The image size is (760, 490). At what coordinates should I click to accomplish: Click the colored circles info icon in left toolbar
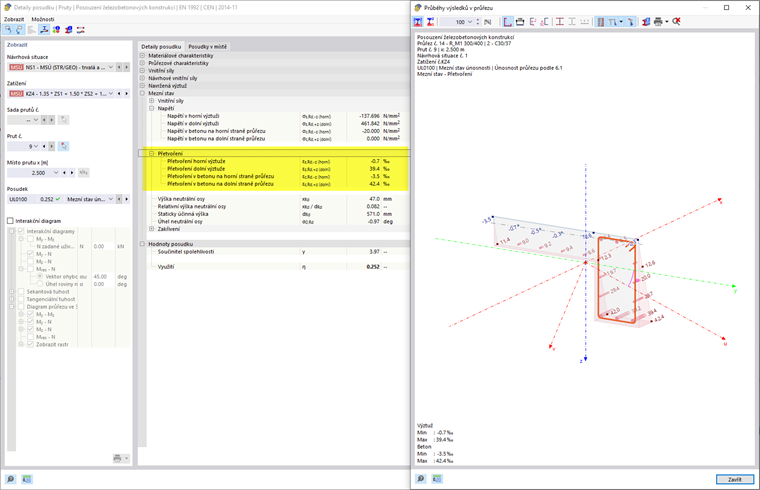click(x=56, y=30)
